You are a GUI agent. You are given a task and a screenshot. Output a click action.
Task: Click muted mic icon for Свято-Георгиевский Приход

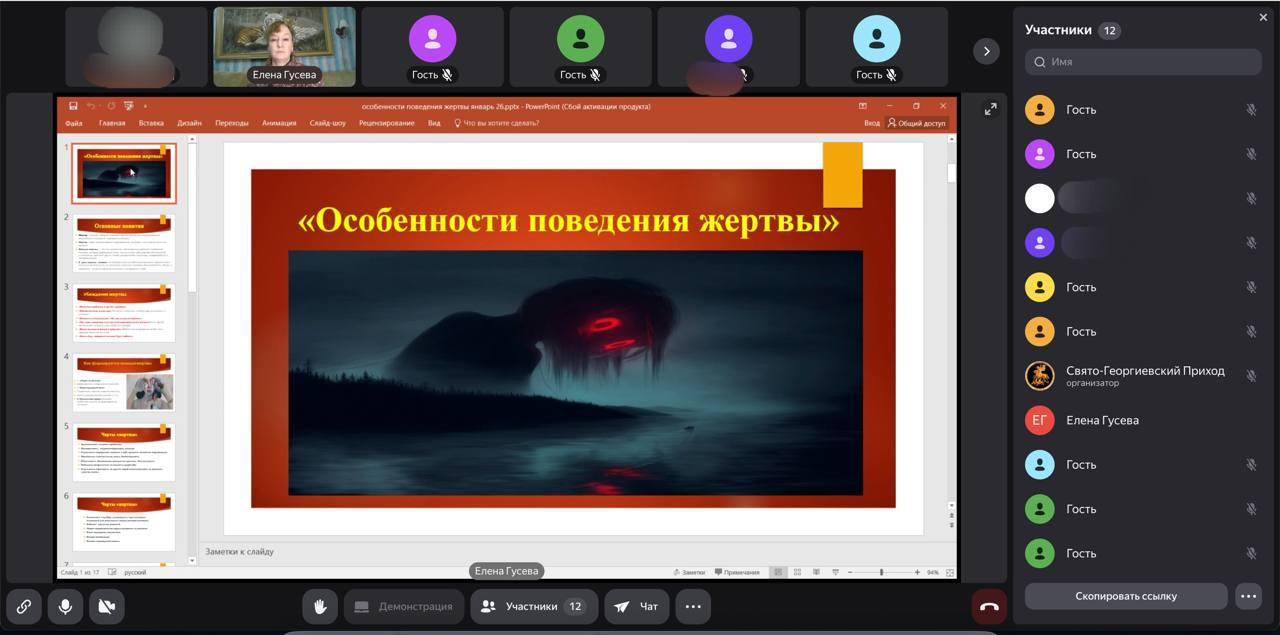click(1251, 376)
